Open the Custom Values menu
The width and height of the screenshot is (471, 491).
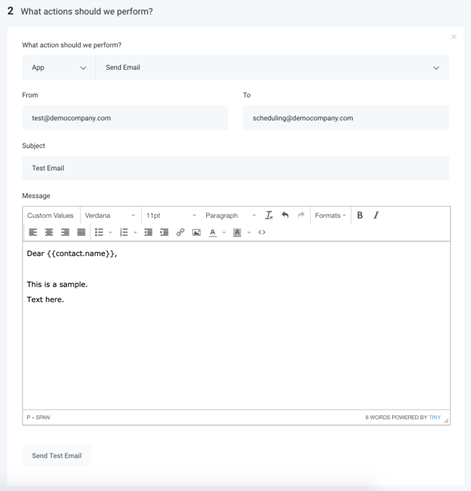[50, 216]
